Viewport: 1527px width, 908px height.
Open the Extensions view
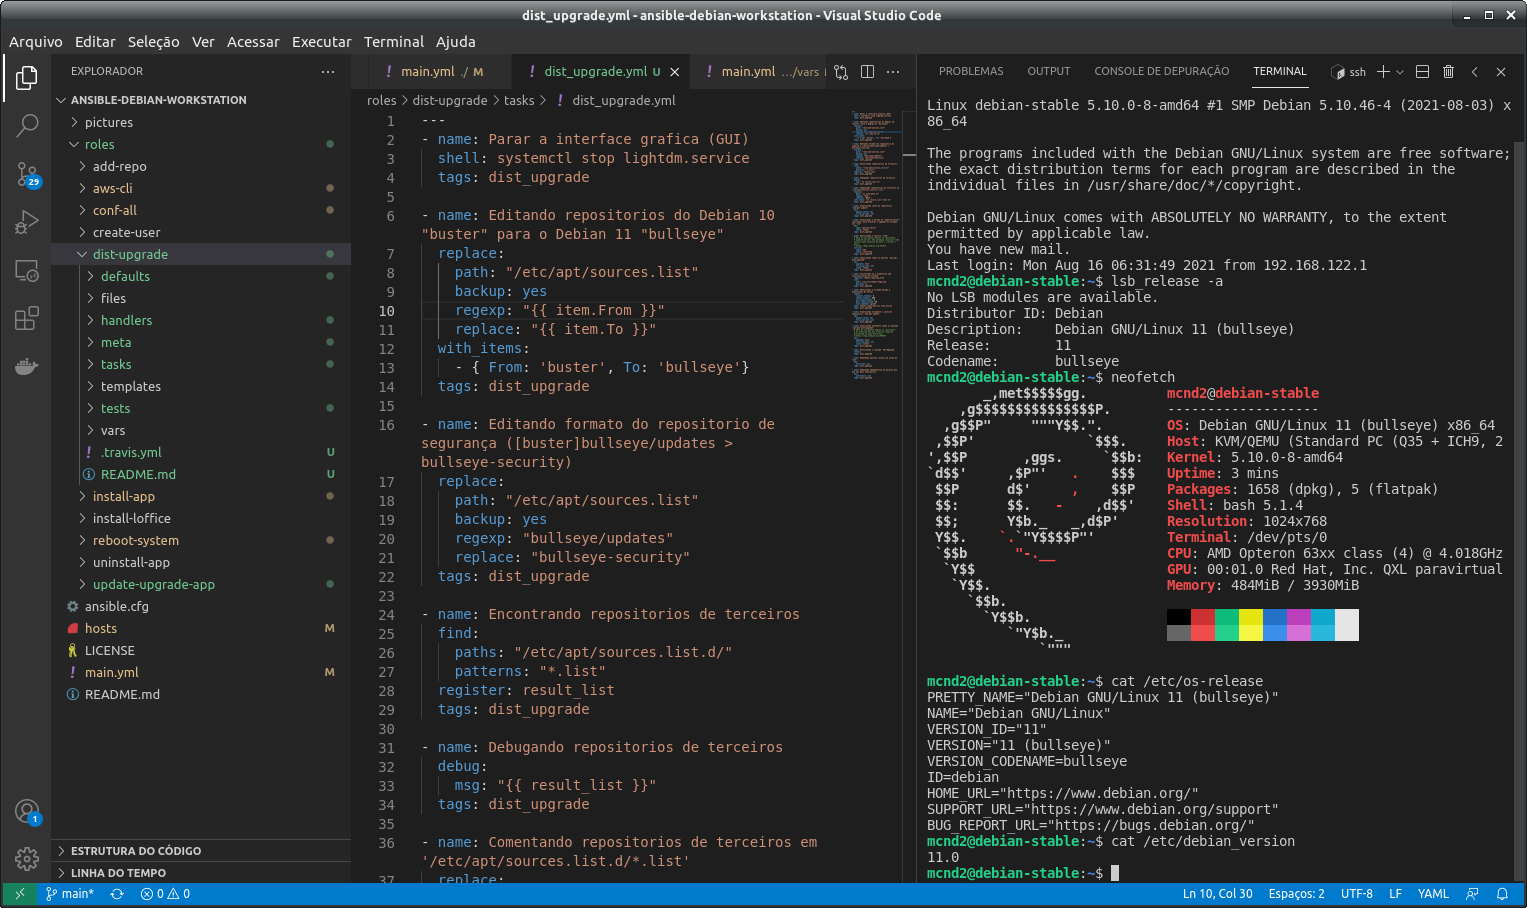27,319
